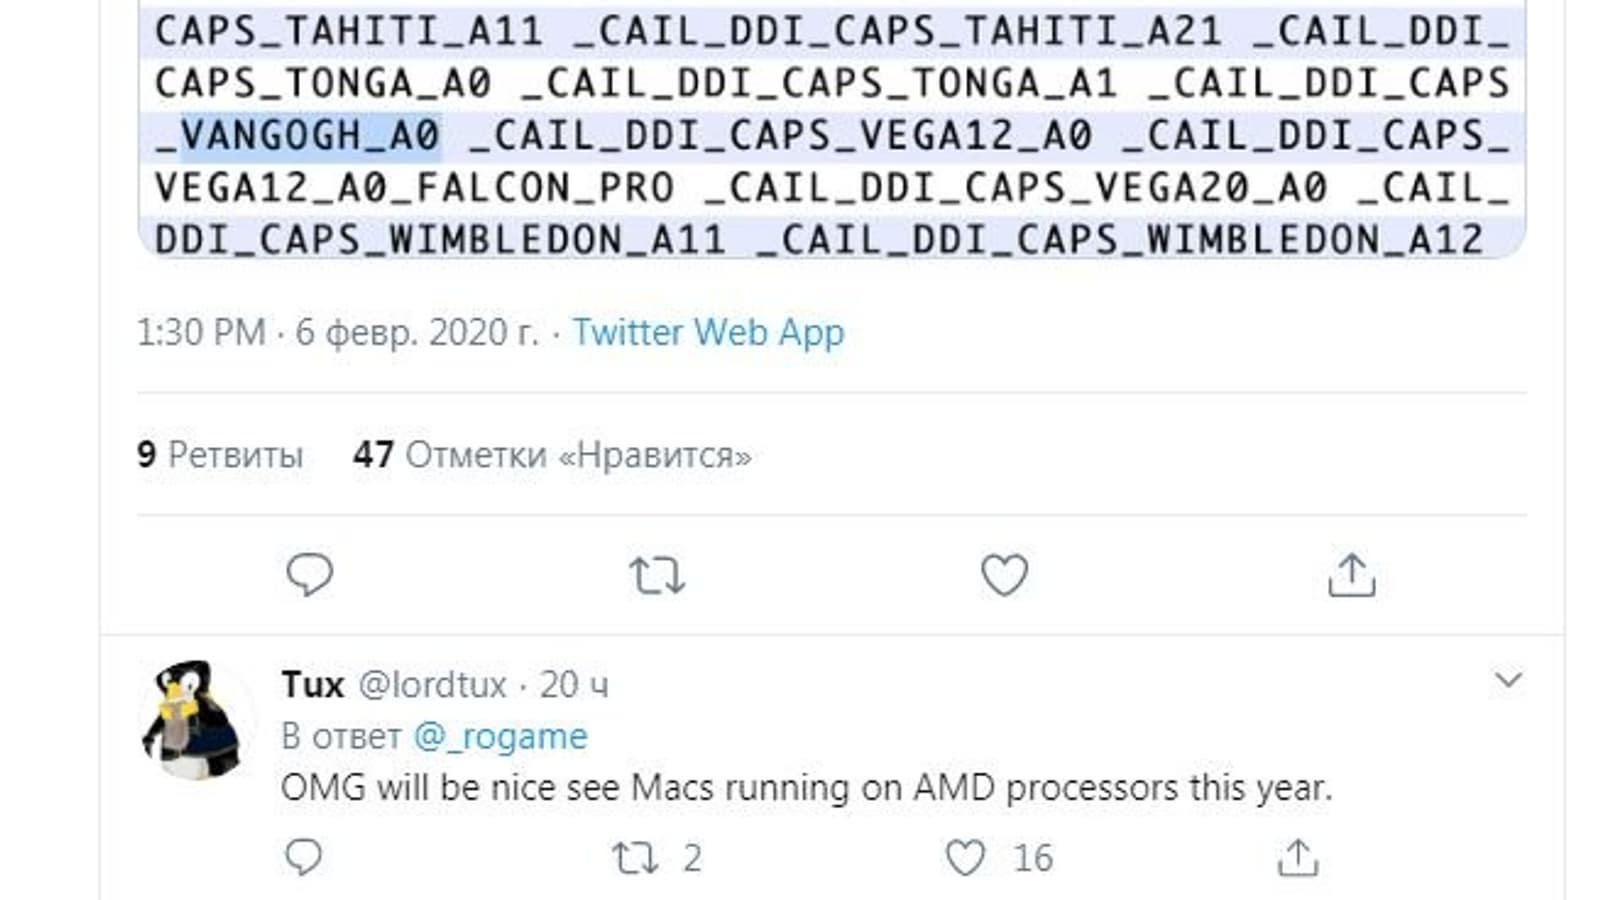This screenshot has width=1600, height=900.
Task: Share the main tweet
Action: pos(1351,575)
